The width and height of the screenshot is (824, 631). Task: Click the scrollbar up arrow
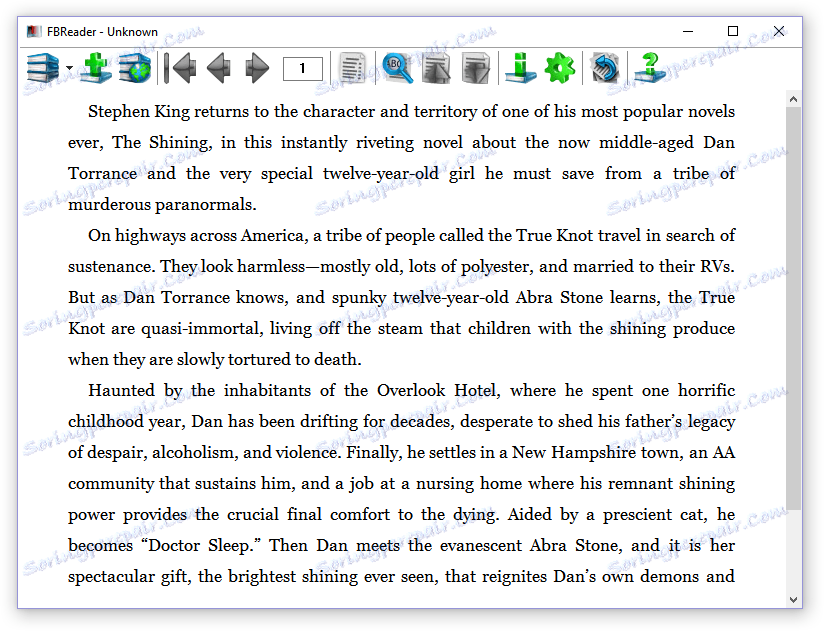(793, 99)
